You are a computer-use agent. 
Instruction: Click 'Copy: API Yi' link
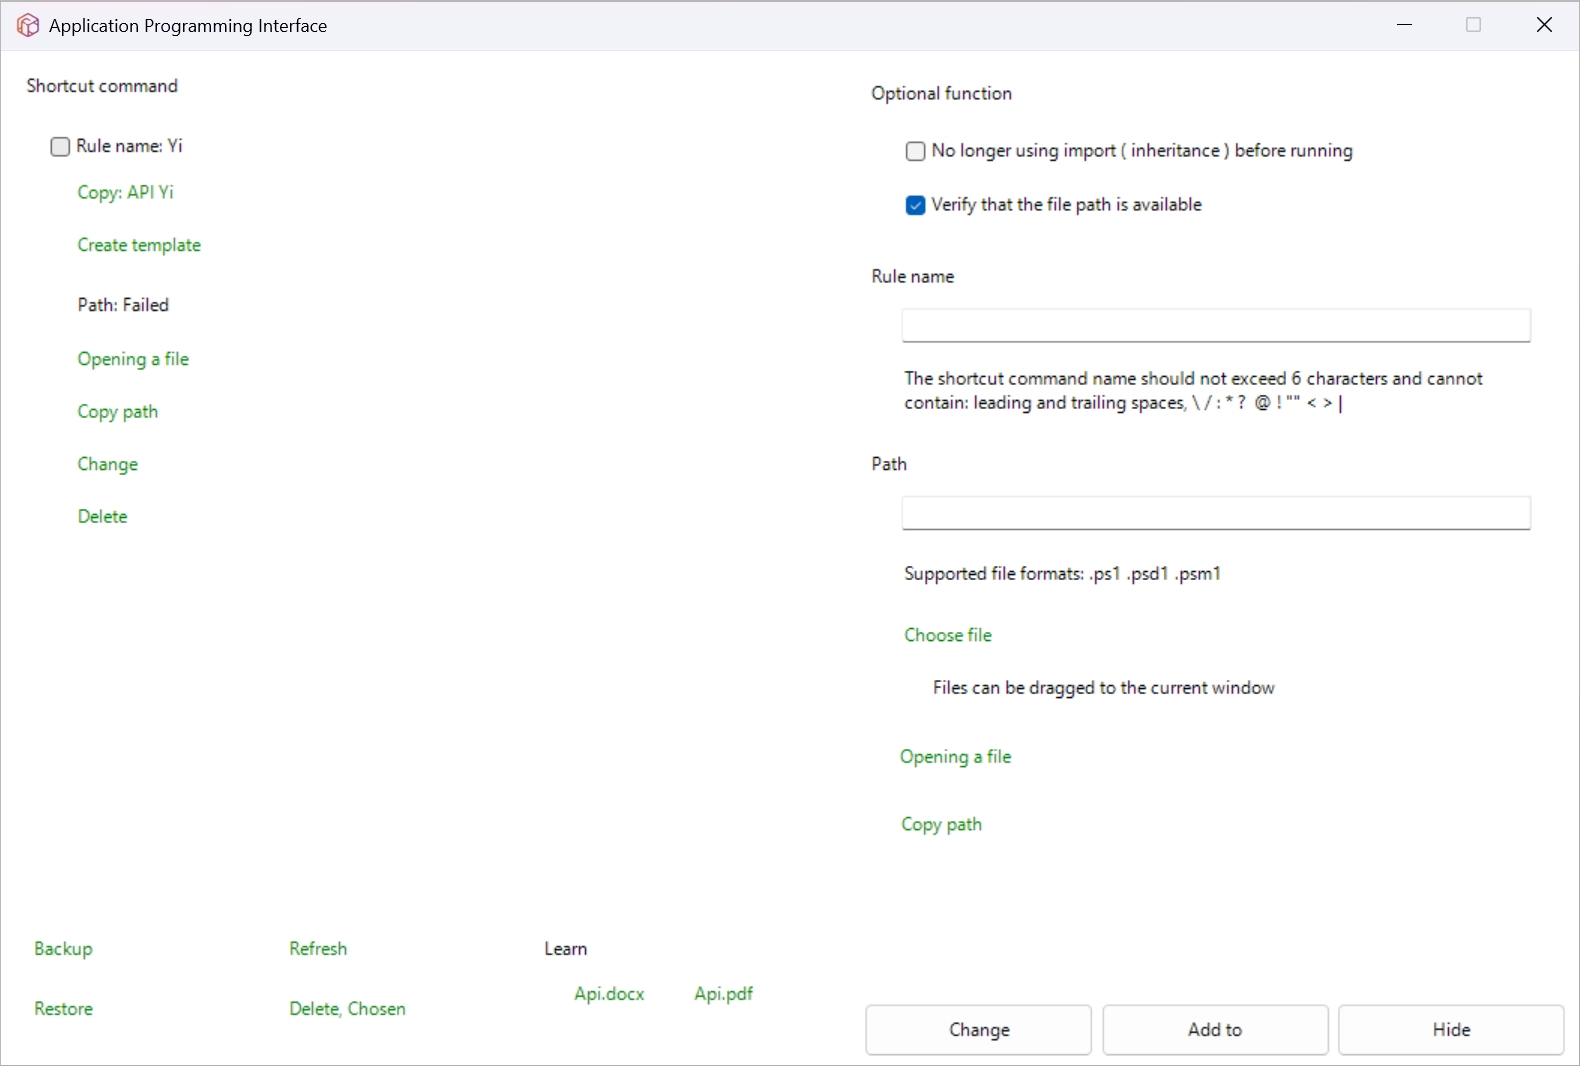click(x=126, y=192)
